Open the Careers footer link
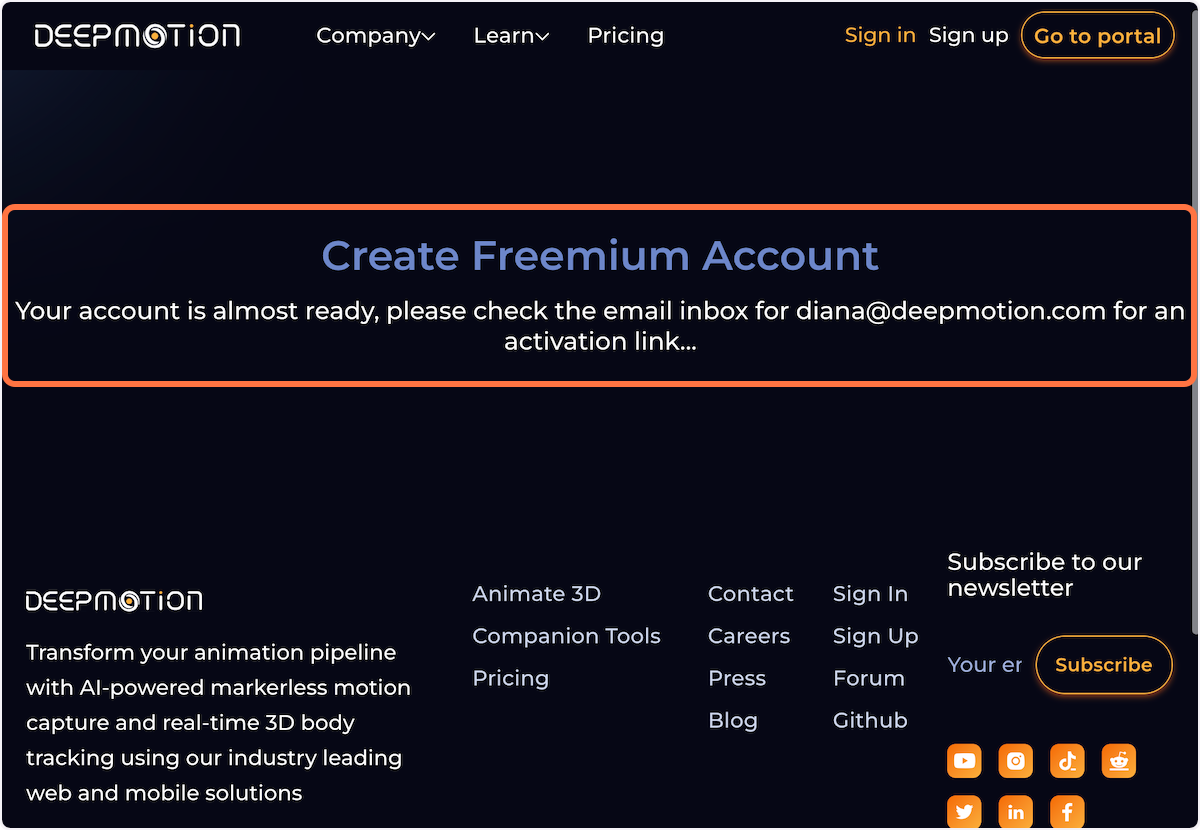This screenshot has width=1200, height=830. pyautogui.click(x=748, y=635)
